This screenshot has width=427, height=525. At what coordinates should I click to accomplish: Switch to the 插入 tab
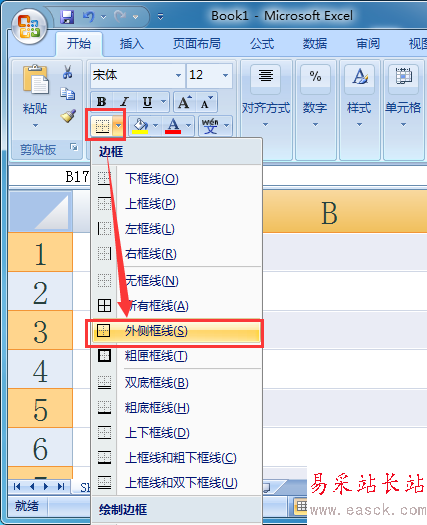132,44
